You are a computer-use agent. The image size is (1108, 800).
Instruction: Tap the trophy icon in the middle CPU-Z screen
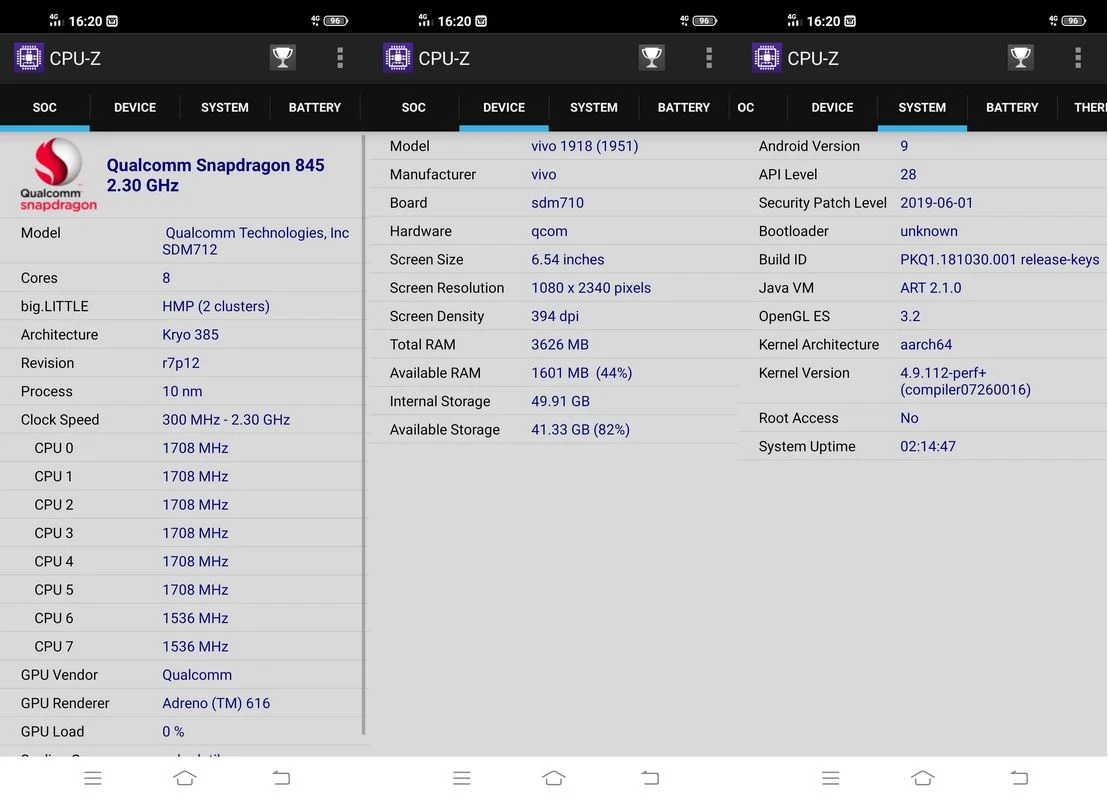click(652, 57)
